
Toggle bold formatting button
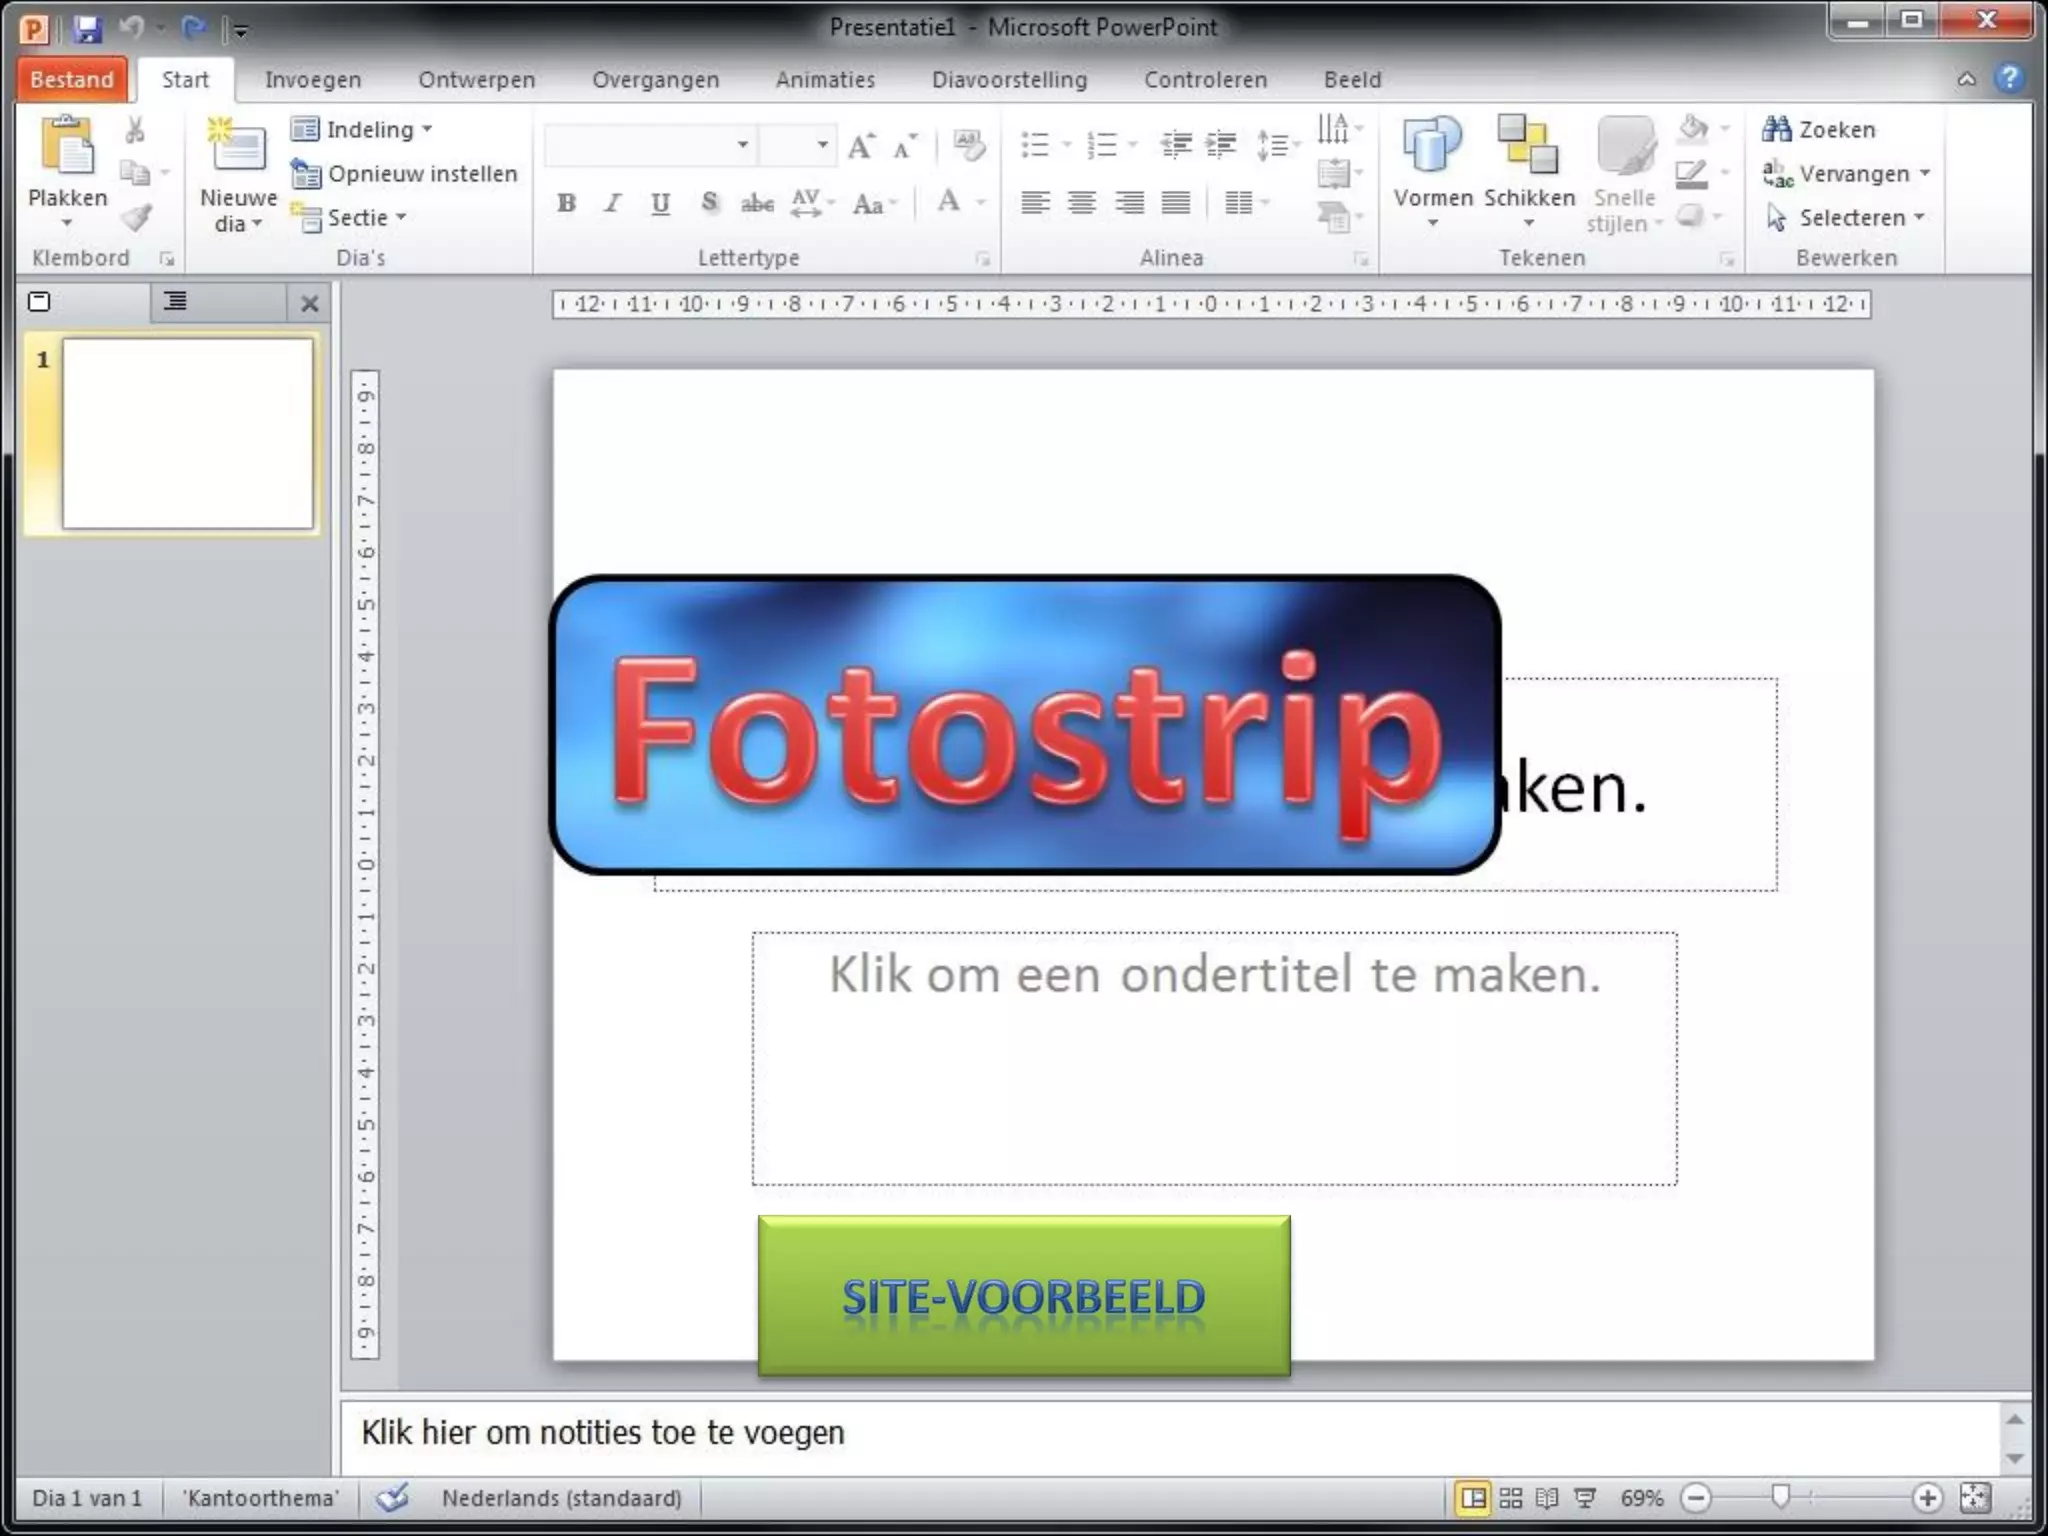(566, 203)
